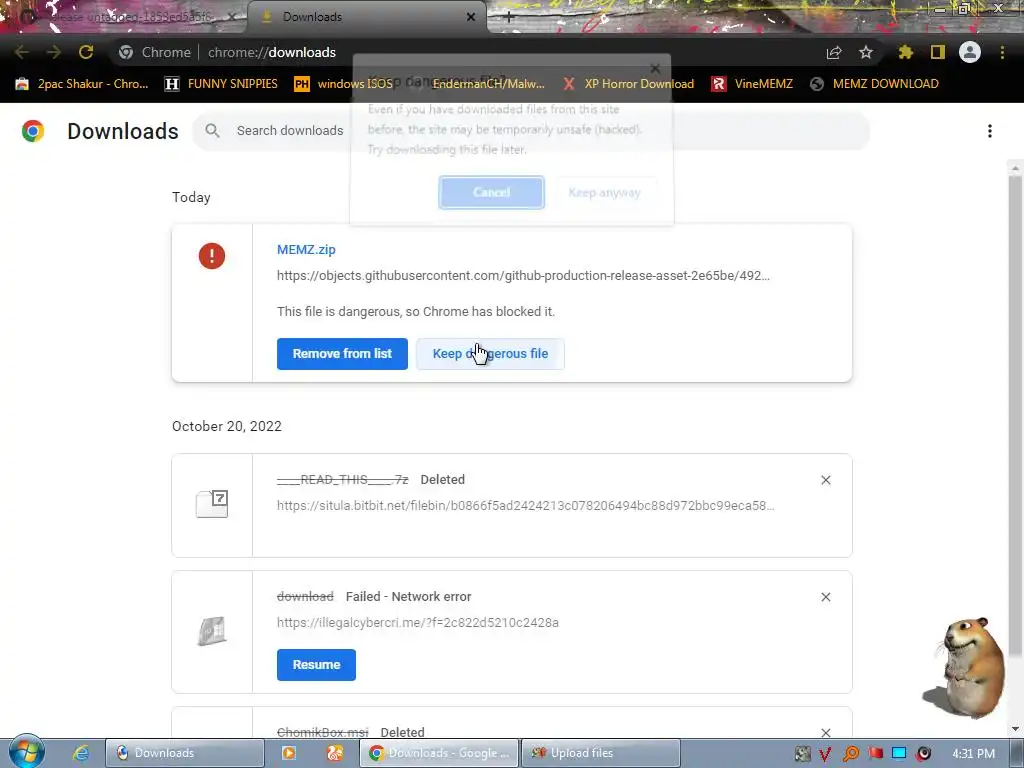Click Keep dangerous file button

pyautogui.click(x=490, y=354)
